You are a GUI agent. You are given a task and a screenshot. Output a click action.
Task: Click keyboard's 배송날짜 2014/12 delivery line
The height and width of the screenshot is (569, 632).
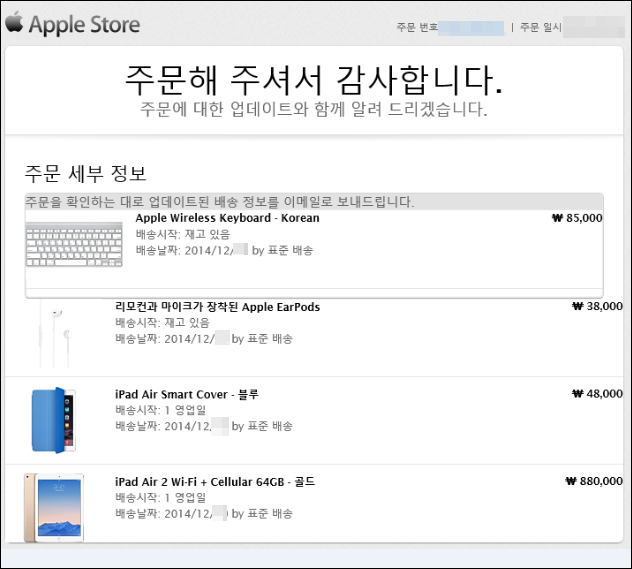point(224,250)
